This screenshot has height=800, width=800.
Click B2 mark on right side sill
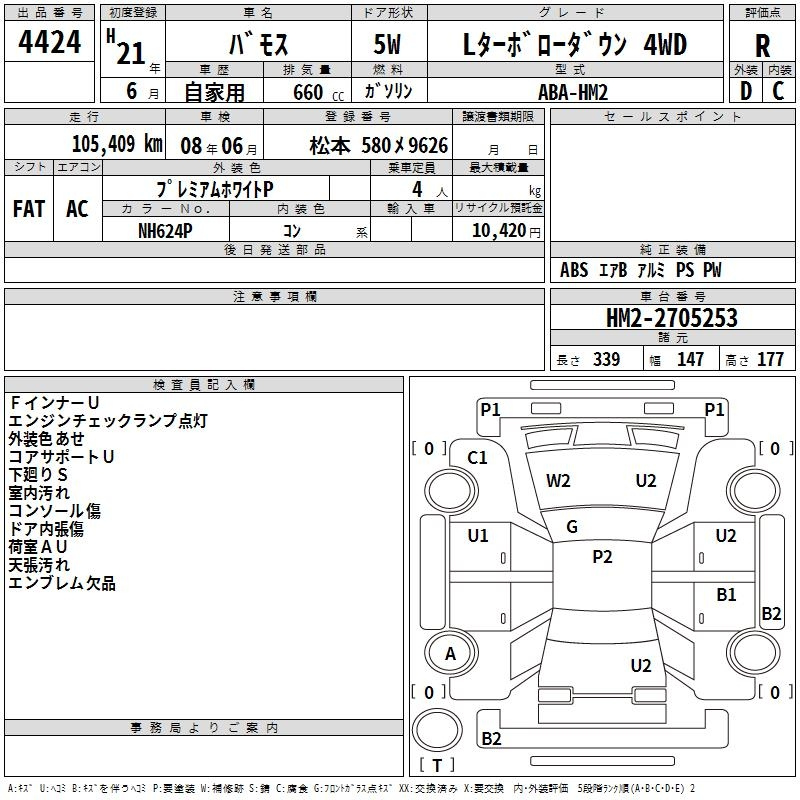[x=771, y=613]
